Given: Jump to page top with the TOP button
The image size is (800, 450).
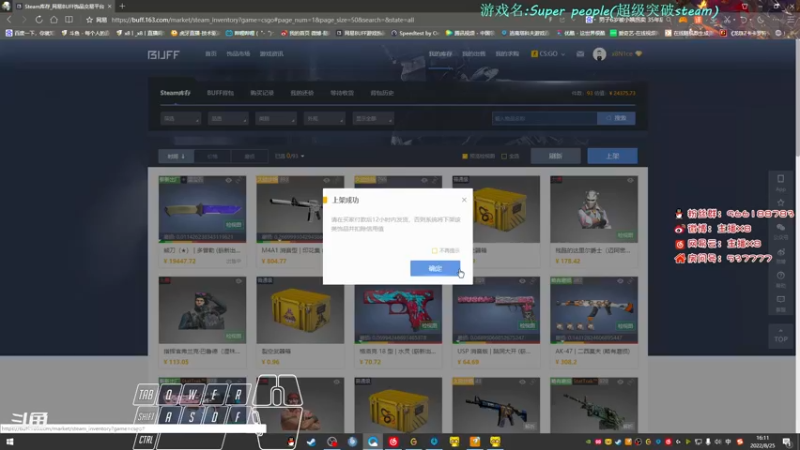Looking at the screenshot, I should 781,336.
